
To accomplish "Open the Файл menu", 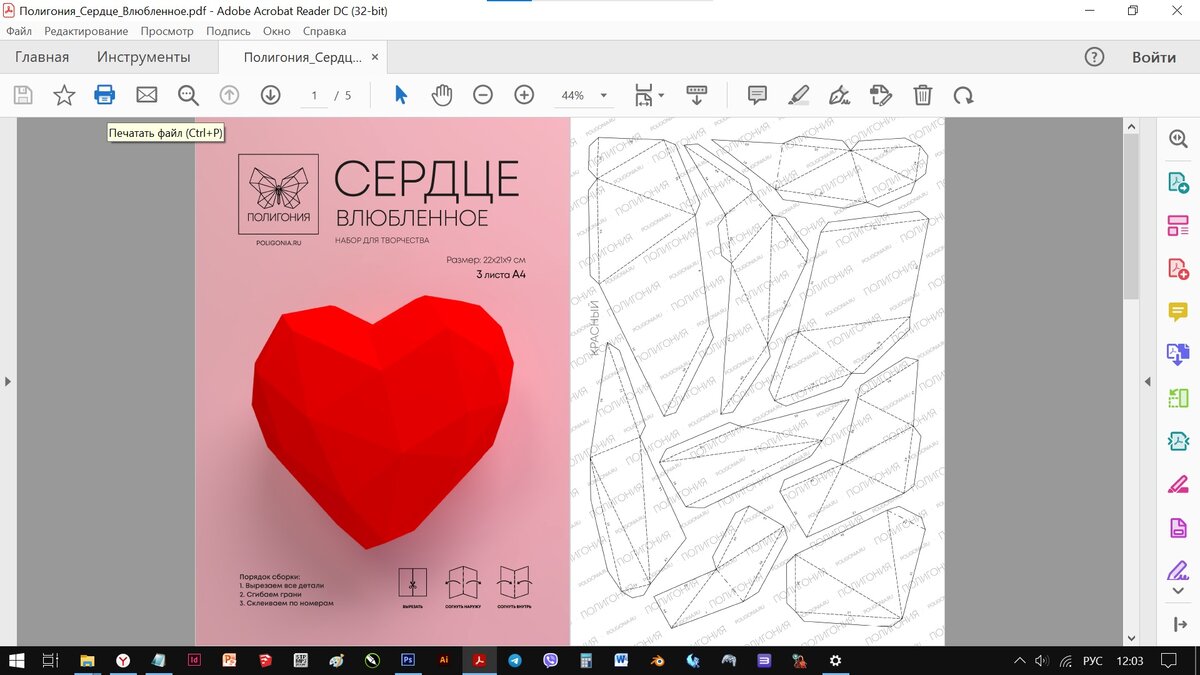I will (18, 31).
